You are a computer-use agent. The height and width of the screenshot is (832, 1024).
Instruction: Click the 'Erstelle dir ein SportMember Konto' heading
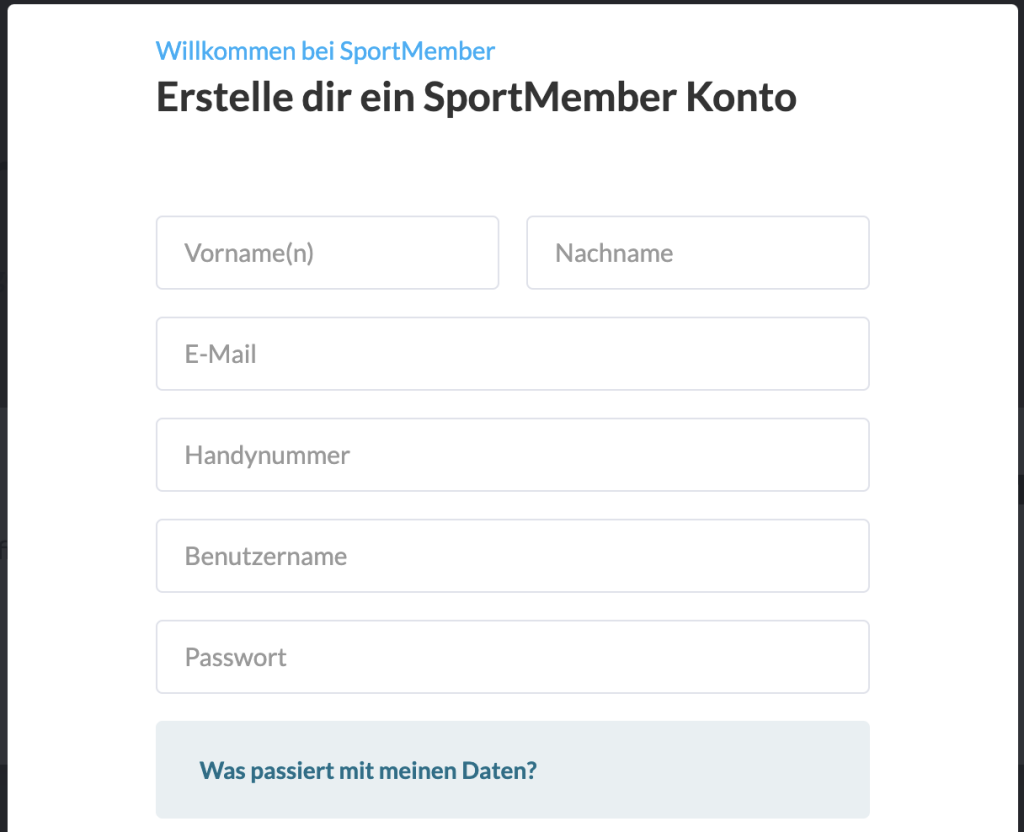pyautogui.click(x=476, y=98)
